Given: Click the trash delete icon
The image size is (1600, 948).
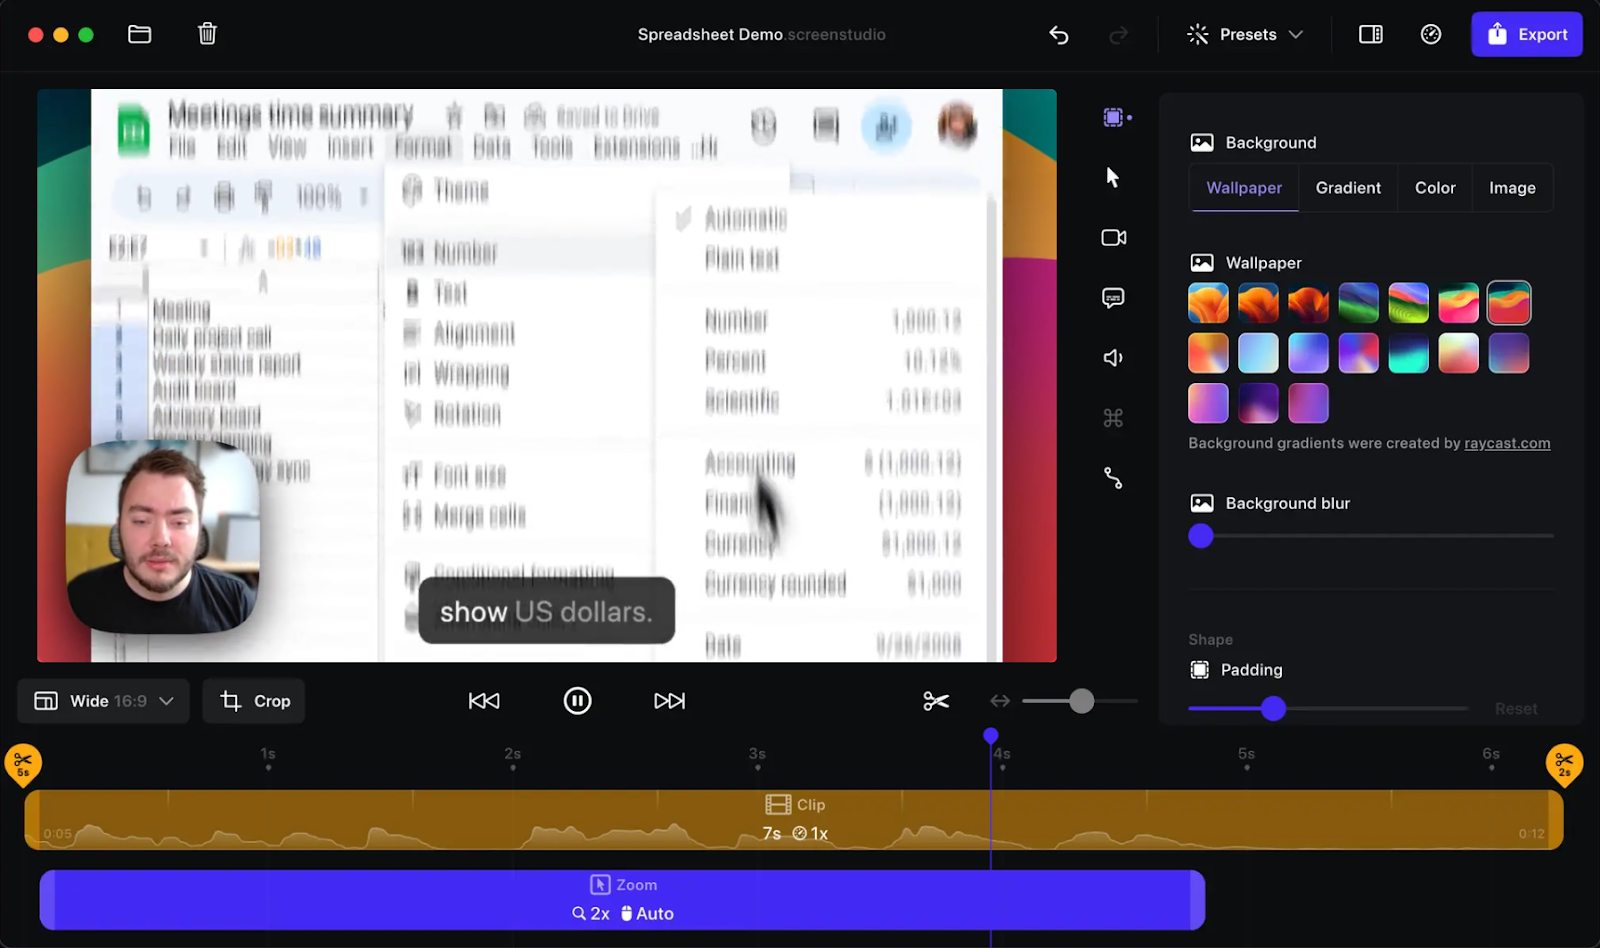Looking at the screenshot, I should tap(207, 34).
